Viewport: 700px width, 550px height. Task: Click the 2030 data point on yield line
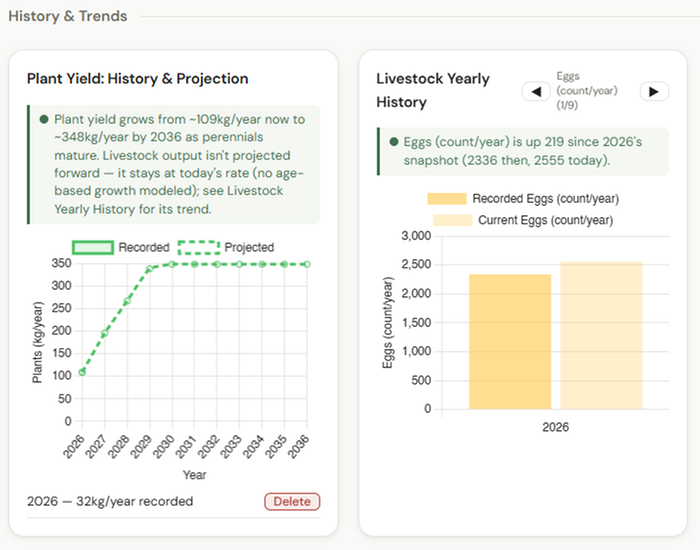tap(172, 264)
